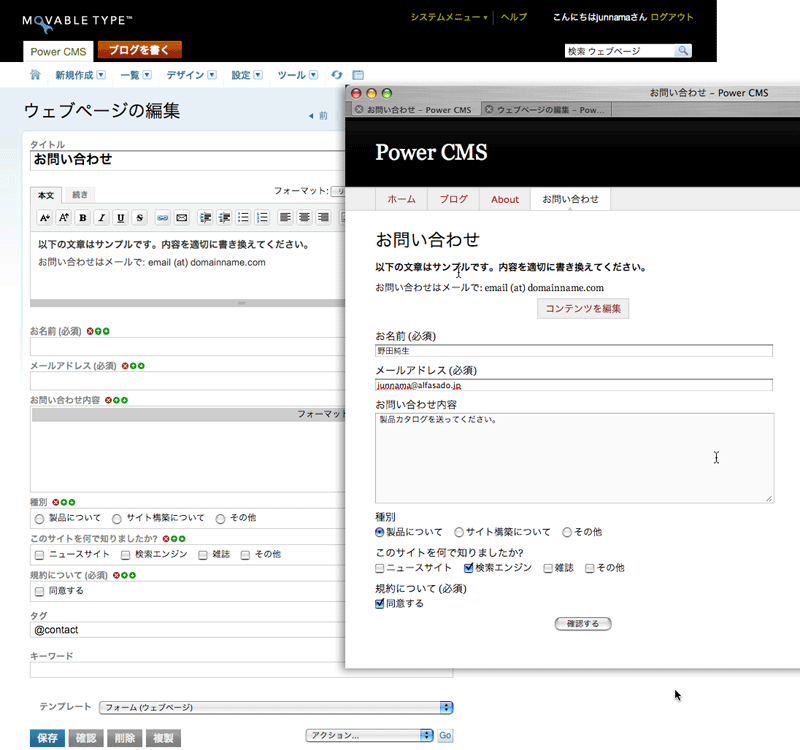Image resolution: width=800 pixels, height=750 pixels.
Task: Insert a bulleted list
Action: 243,218
